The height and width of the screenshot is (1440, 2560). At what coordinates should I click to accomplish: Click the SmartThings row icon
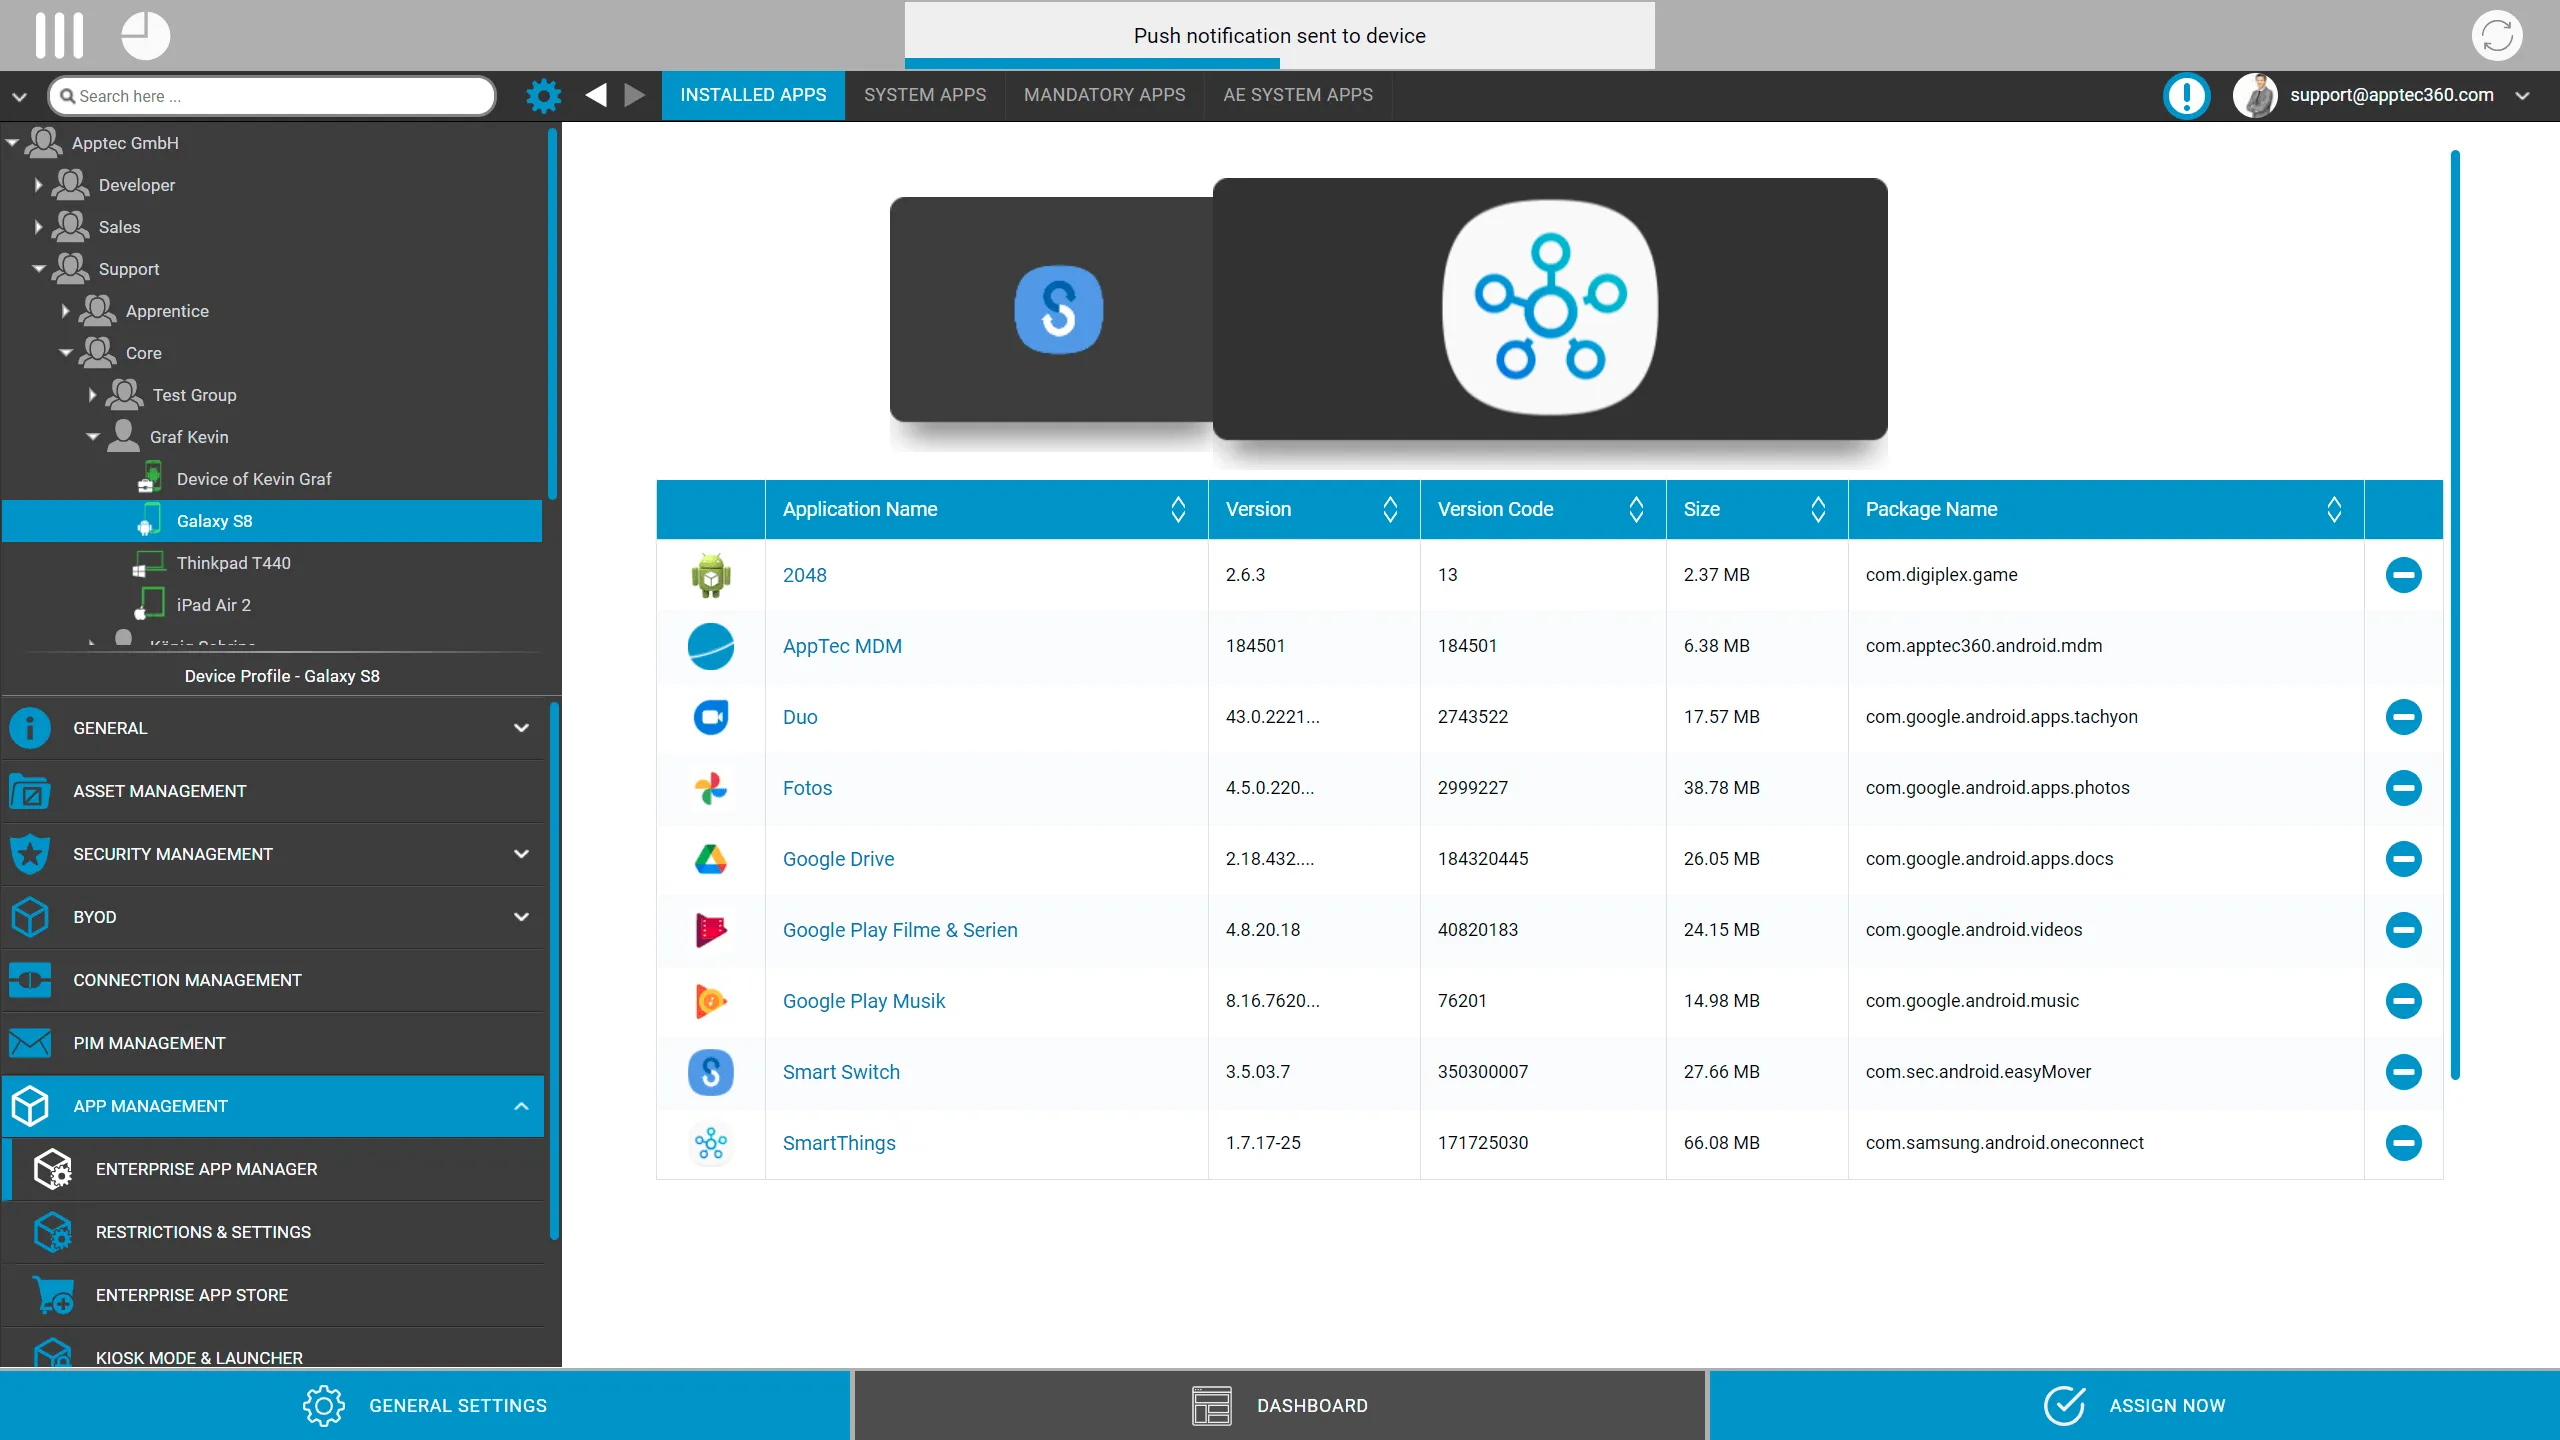pyautogui.click(x=711, y=1143)
